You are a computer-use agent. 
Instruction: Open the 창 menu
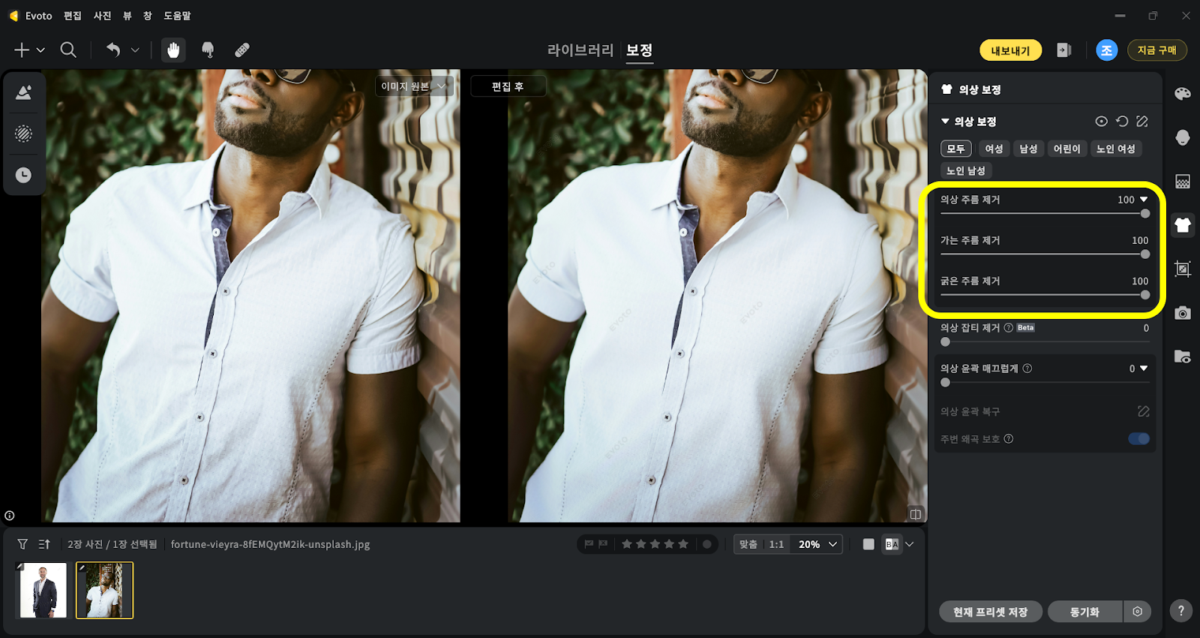[147, 16]
